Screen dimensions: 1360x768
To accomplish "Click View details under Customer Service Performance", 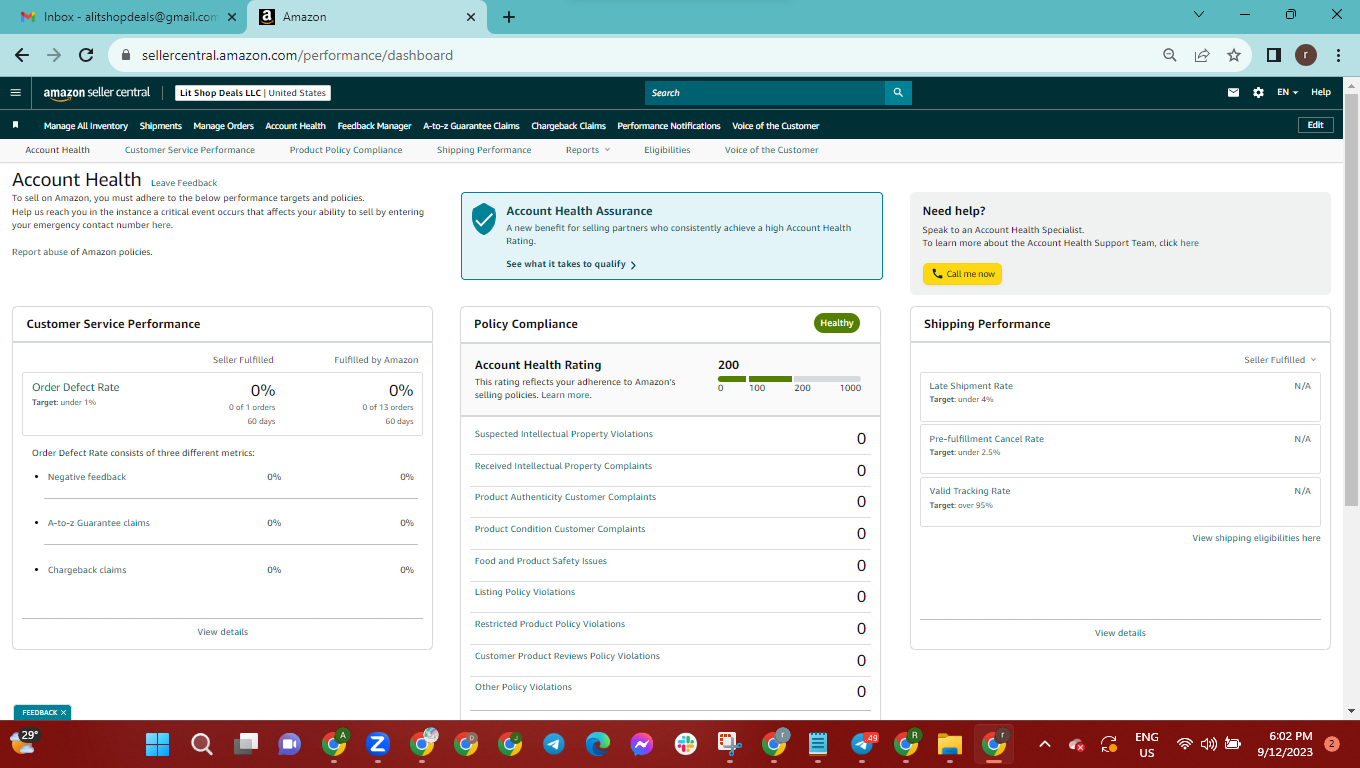I will pos(223,632).
